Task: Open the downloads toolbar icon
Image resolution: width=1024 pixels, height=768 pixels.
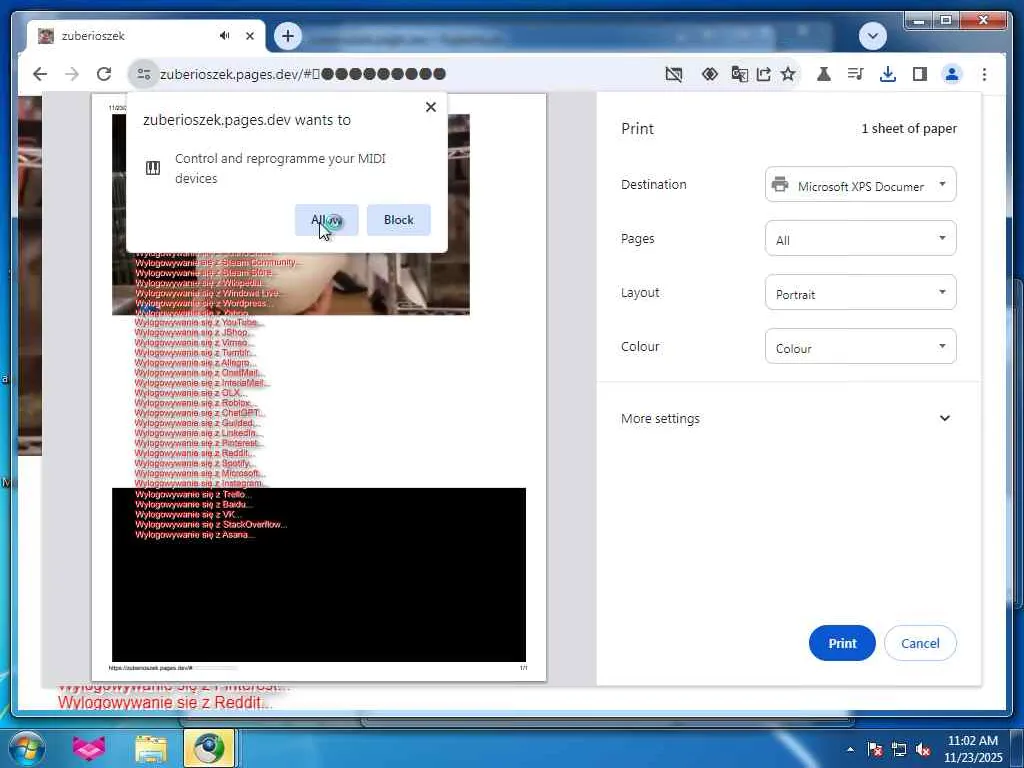Action: [x=888, y=74]
